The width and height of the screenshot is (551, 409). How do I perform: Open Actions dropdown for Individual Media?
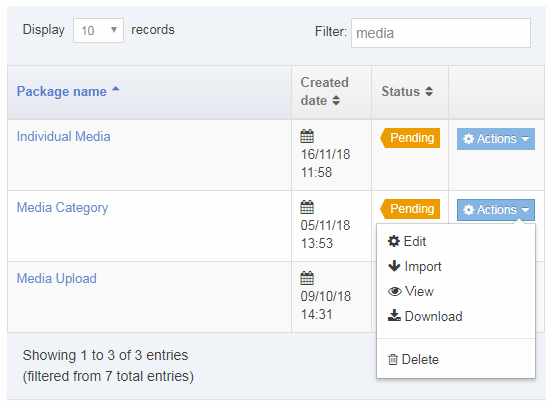tap(496, 139)
